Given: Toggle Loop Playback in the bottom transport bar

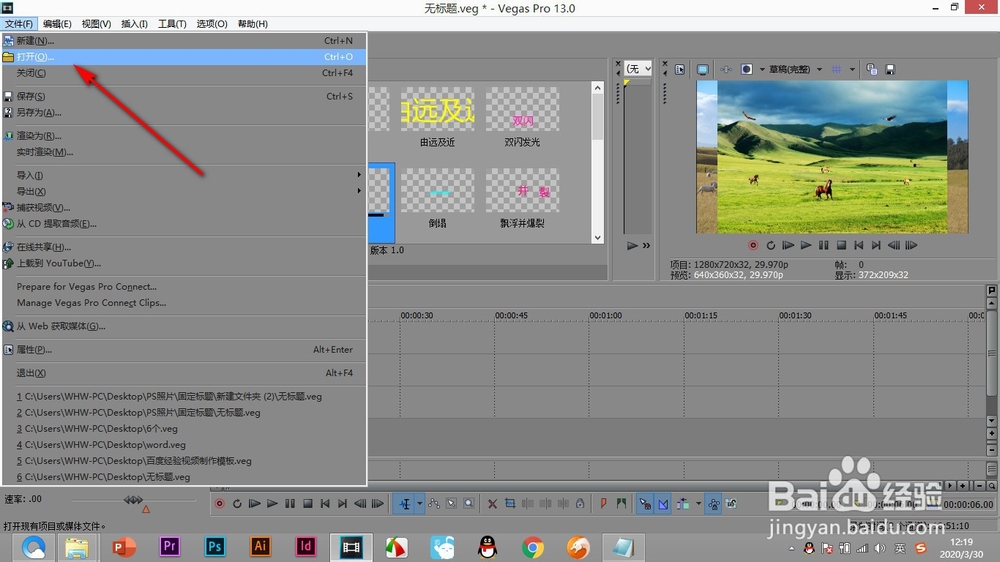Looking at the screenshot, I should (x=237, y=504).
